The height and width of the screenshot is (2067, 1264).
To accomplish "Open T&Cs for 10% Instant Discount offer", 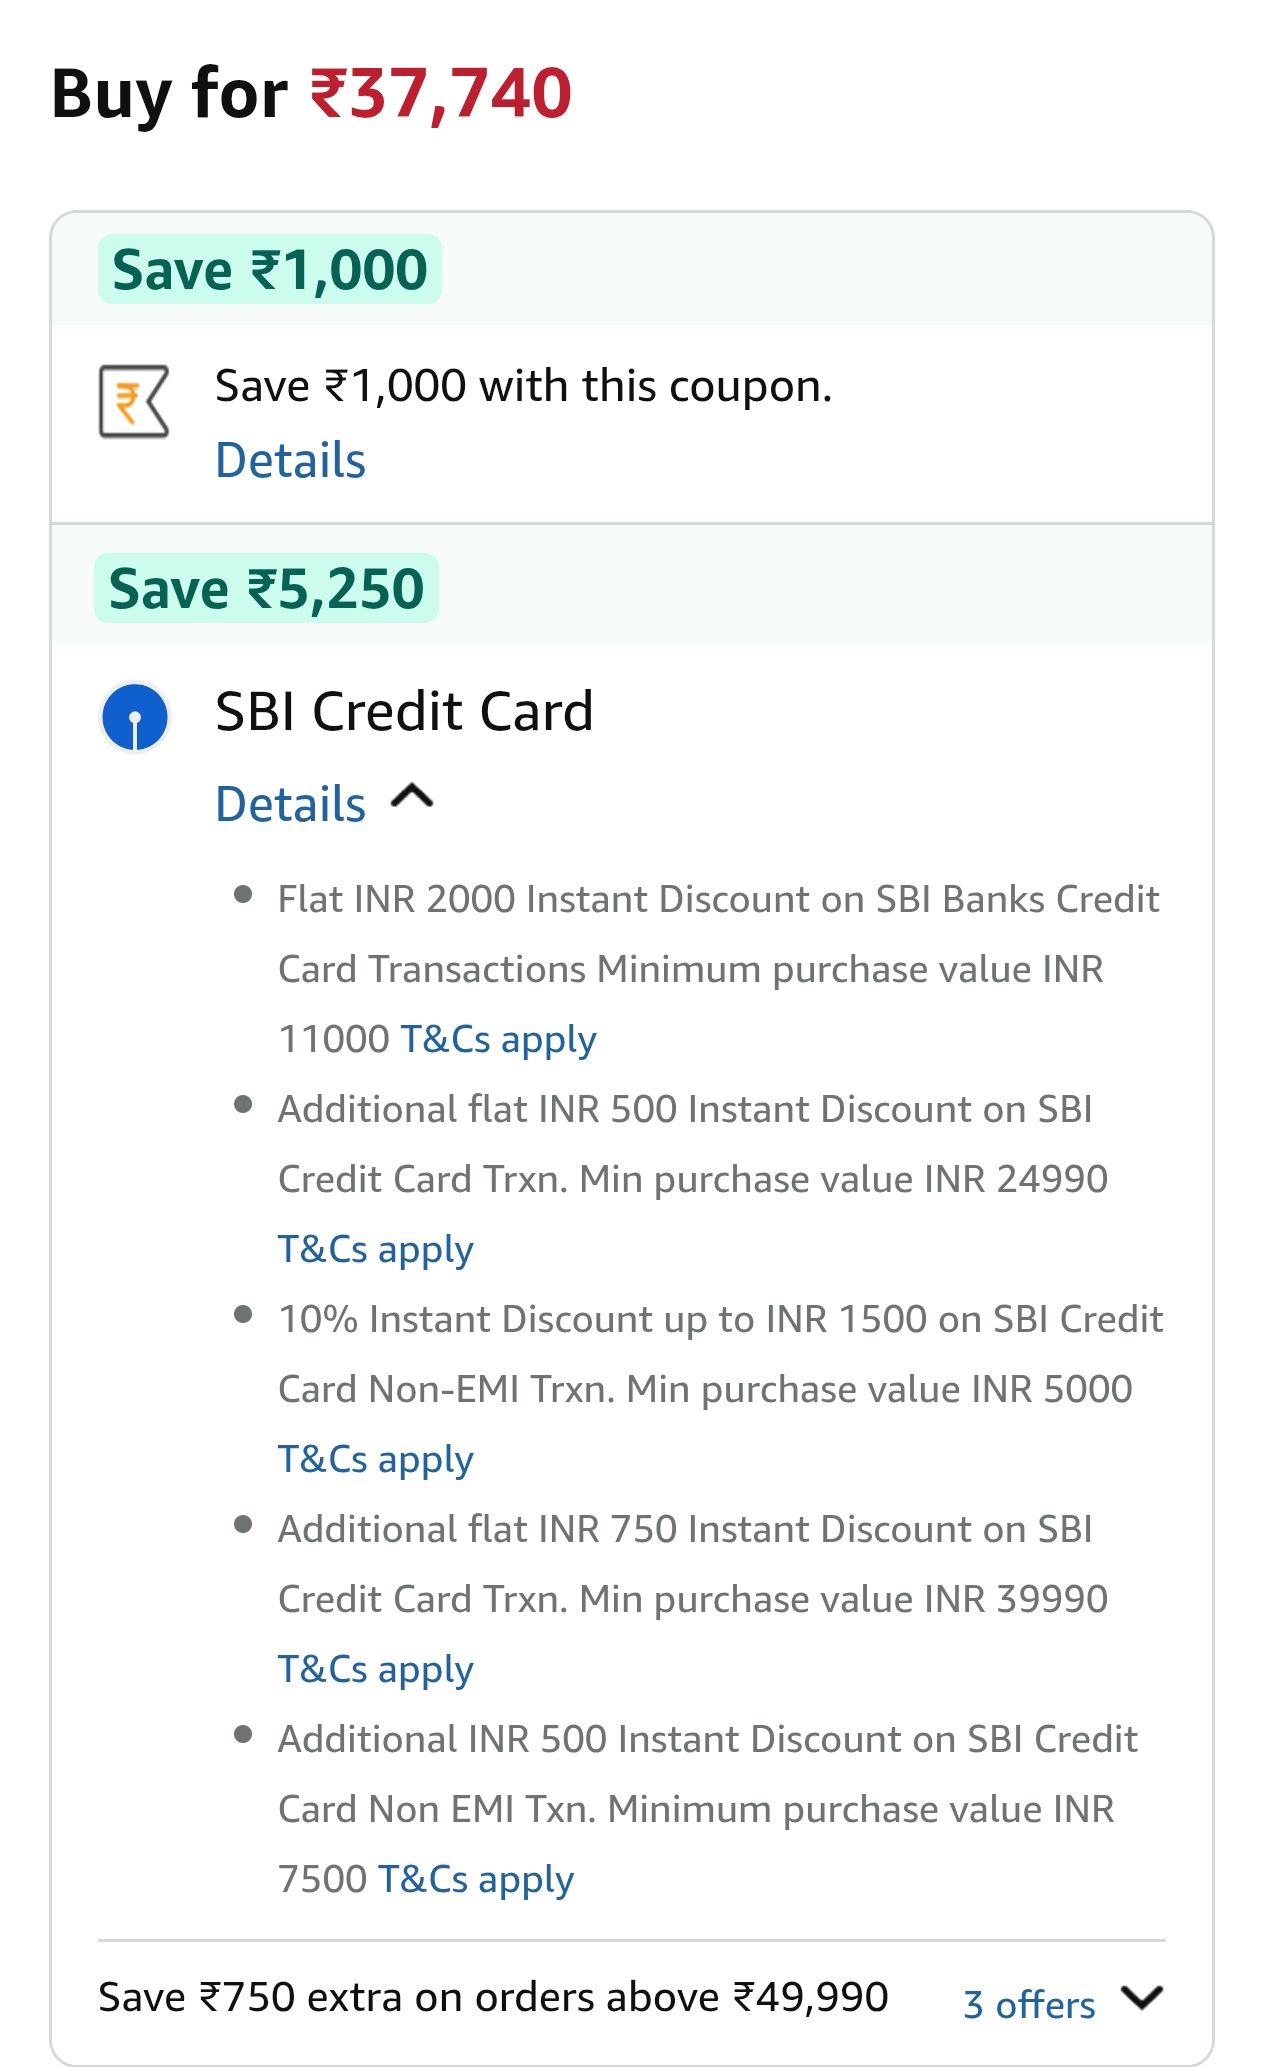I will (x=376, y=1460).
